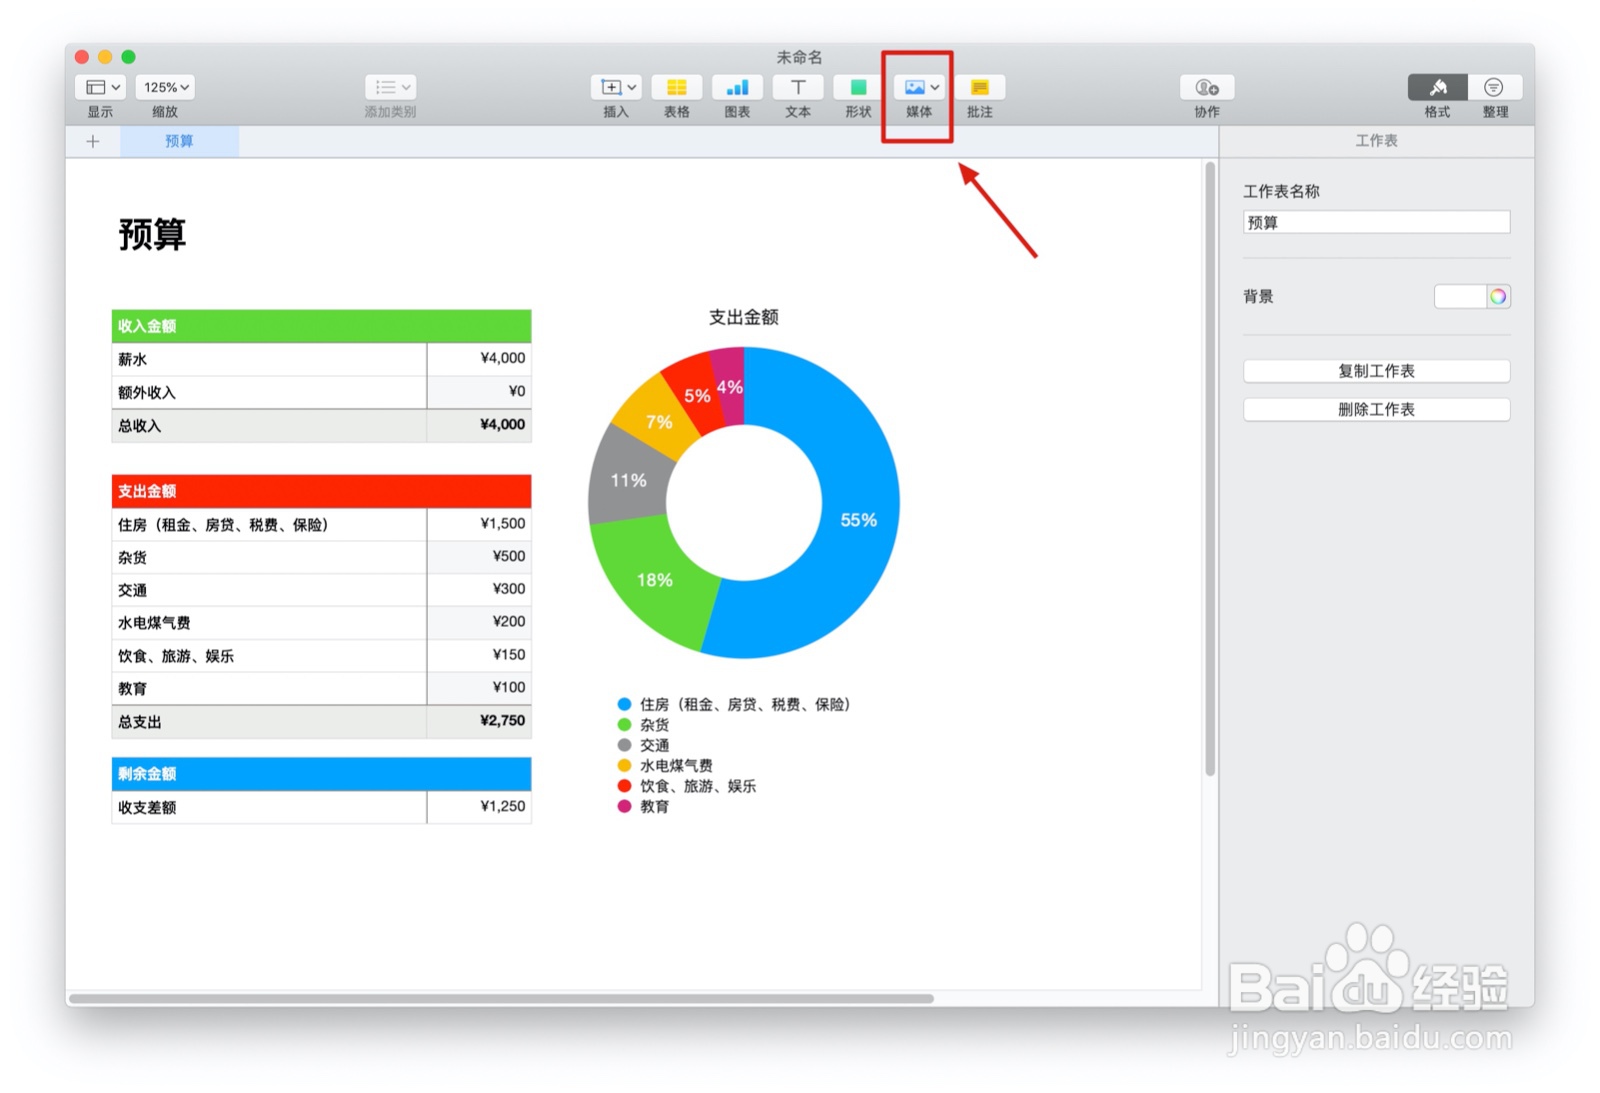
Task: Click the red 5% donut segment
Action: (696, 394)
